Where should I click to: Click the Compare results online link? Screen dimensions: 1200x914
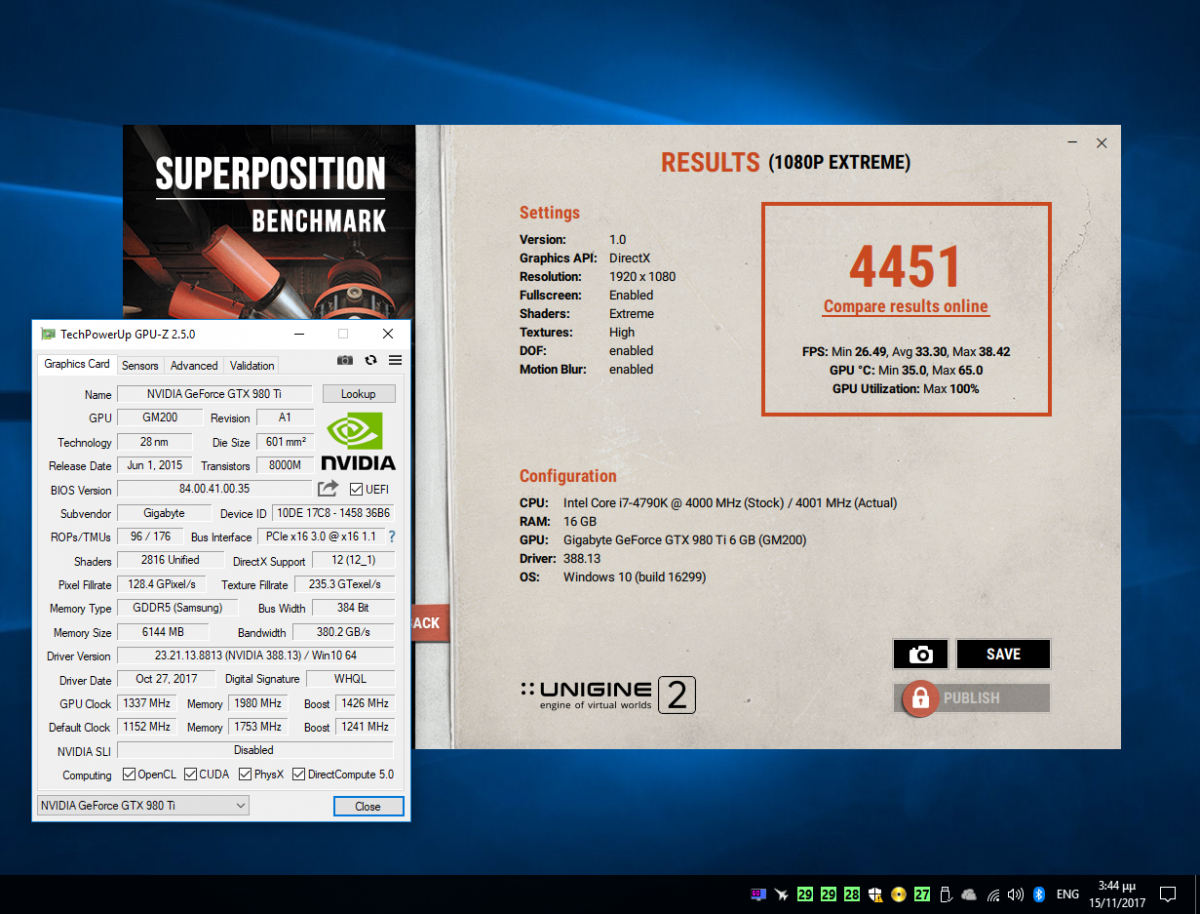[906, 307]
